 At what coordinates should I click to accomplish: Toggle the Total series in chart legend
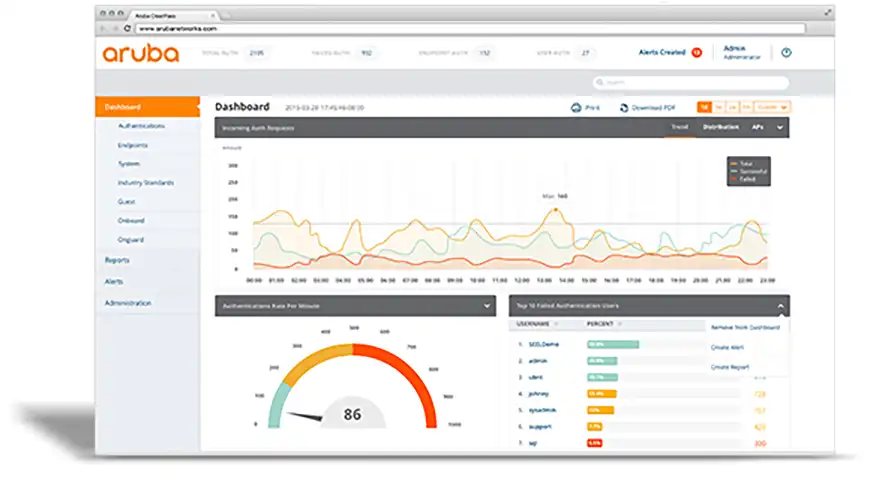click(747, 162)
